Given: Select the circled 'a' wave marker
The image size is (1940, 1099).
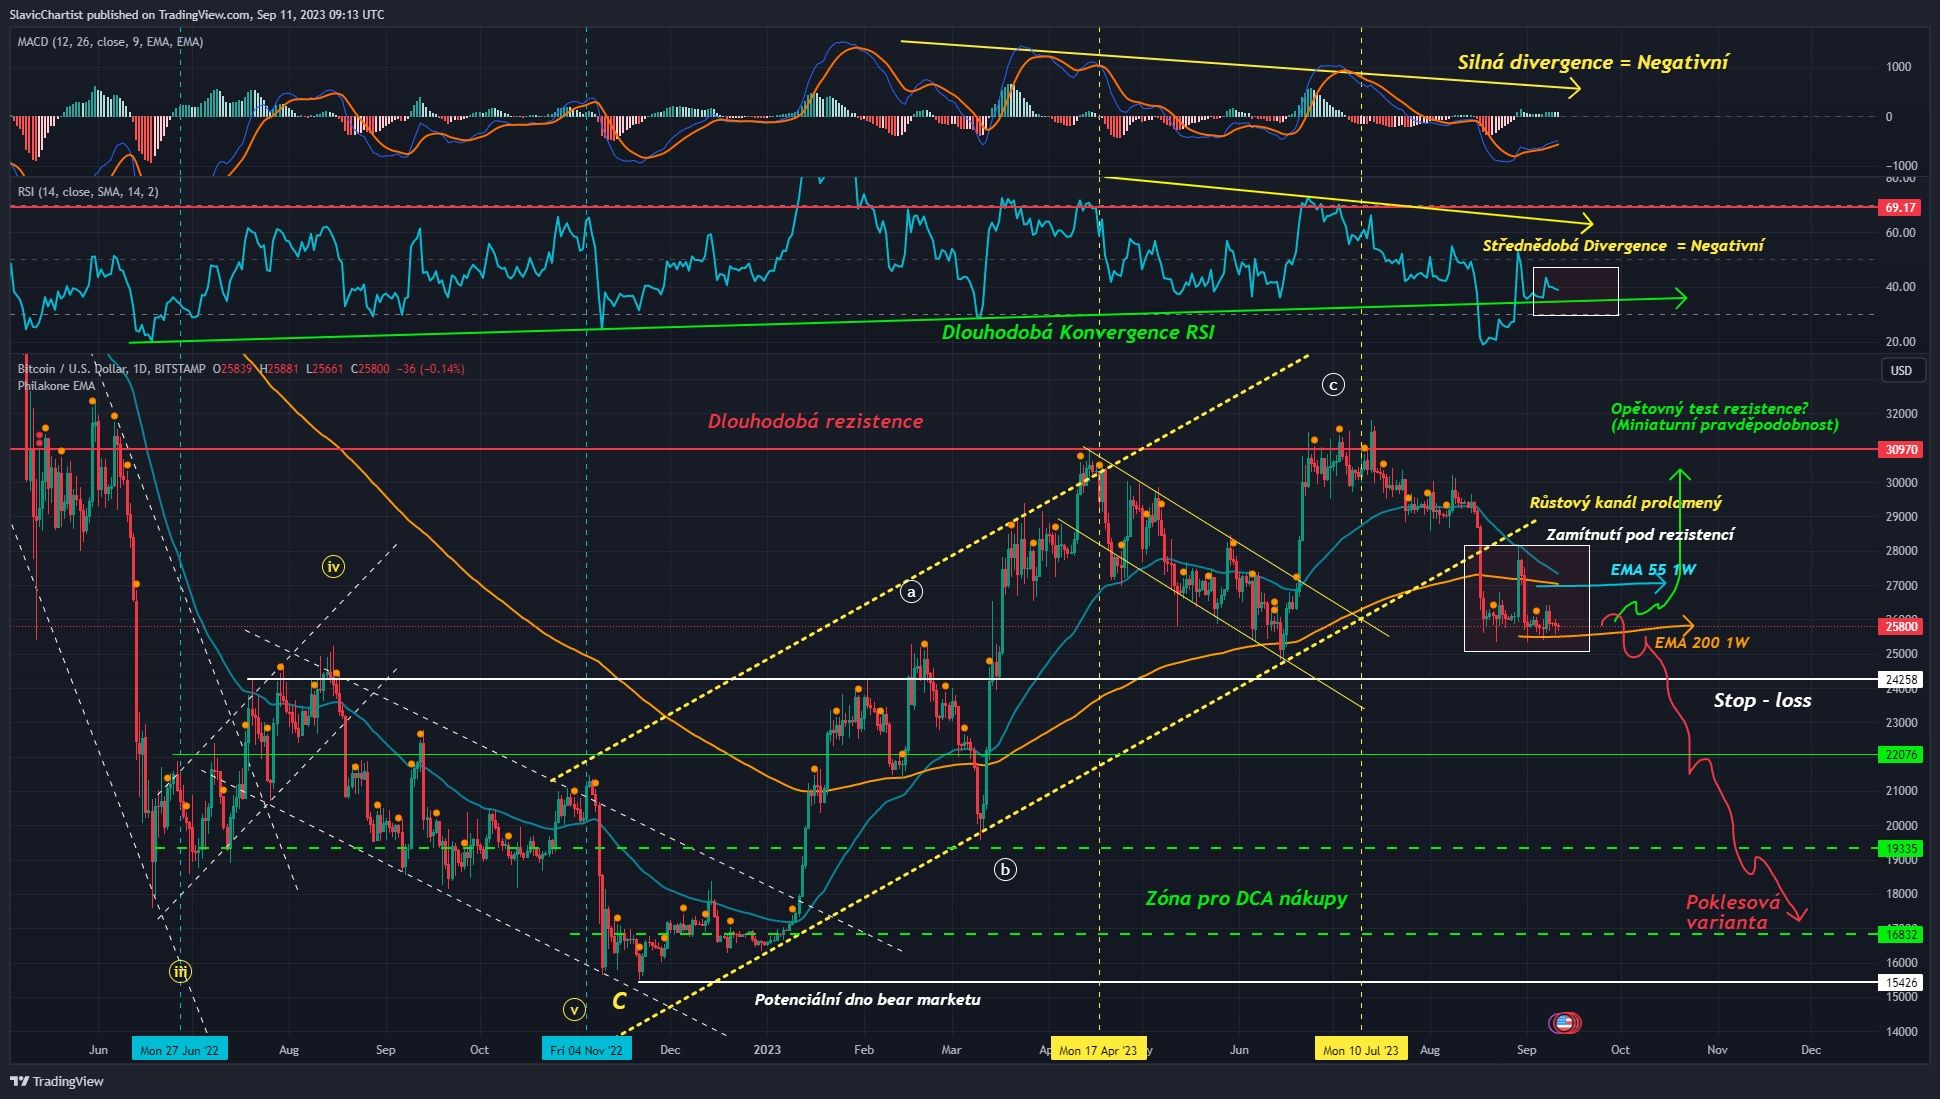Looking at the screenshot, I should click(910, 591).
